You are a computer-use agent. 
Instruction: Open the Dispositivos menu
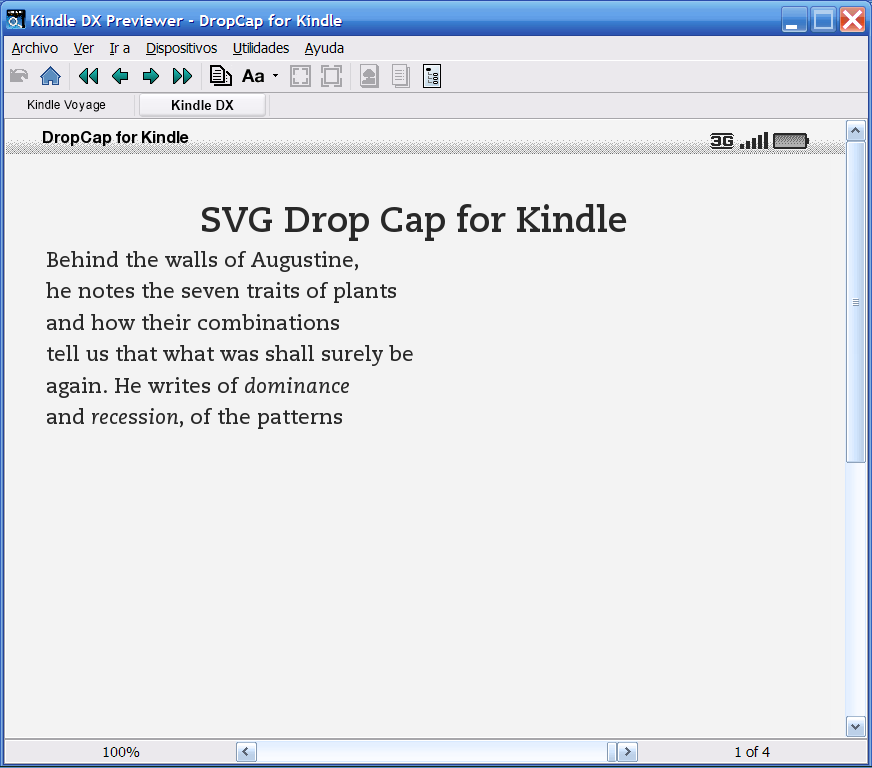pyautogui.click(x=181, y=48)
